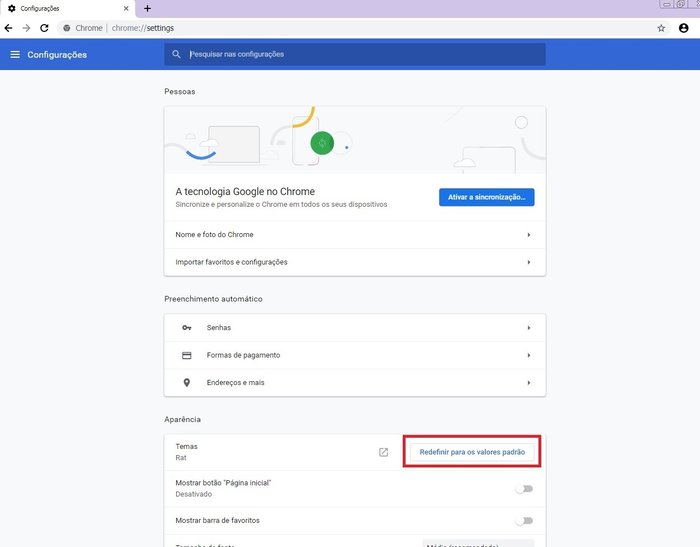Select the Configurações browser tab
700x547 pixels.
click(68, 8)
